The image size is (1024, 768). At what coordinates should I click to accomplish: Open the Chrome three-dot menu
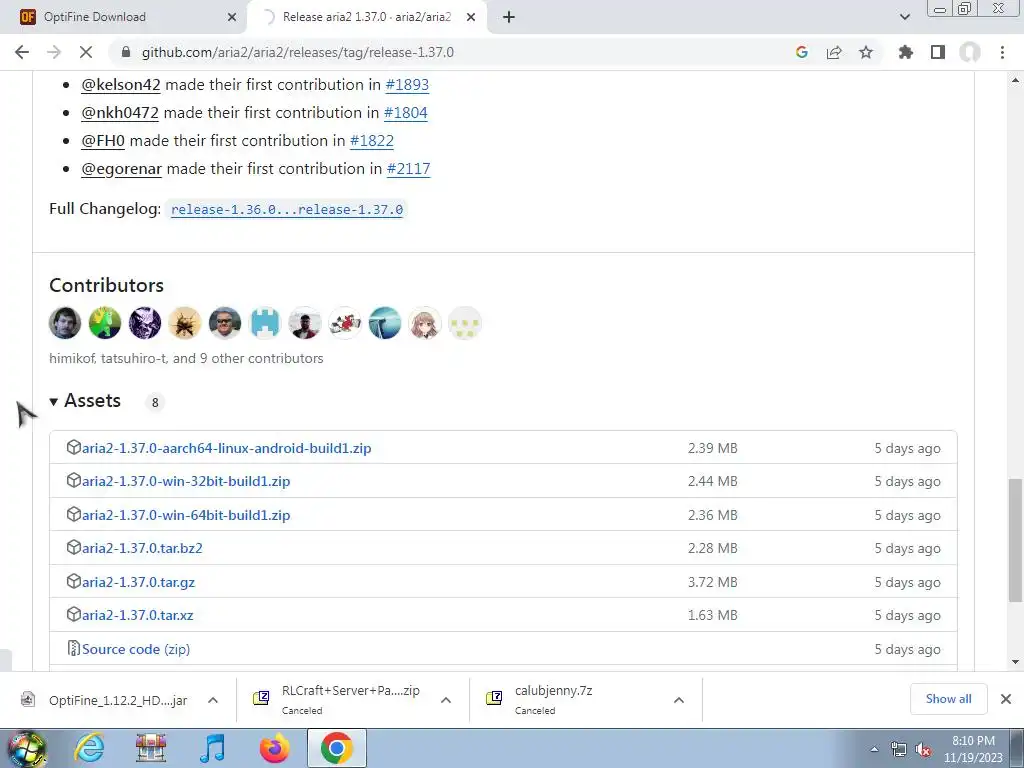[x=1002, y=52]
